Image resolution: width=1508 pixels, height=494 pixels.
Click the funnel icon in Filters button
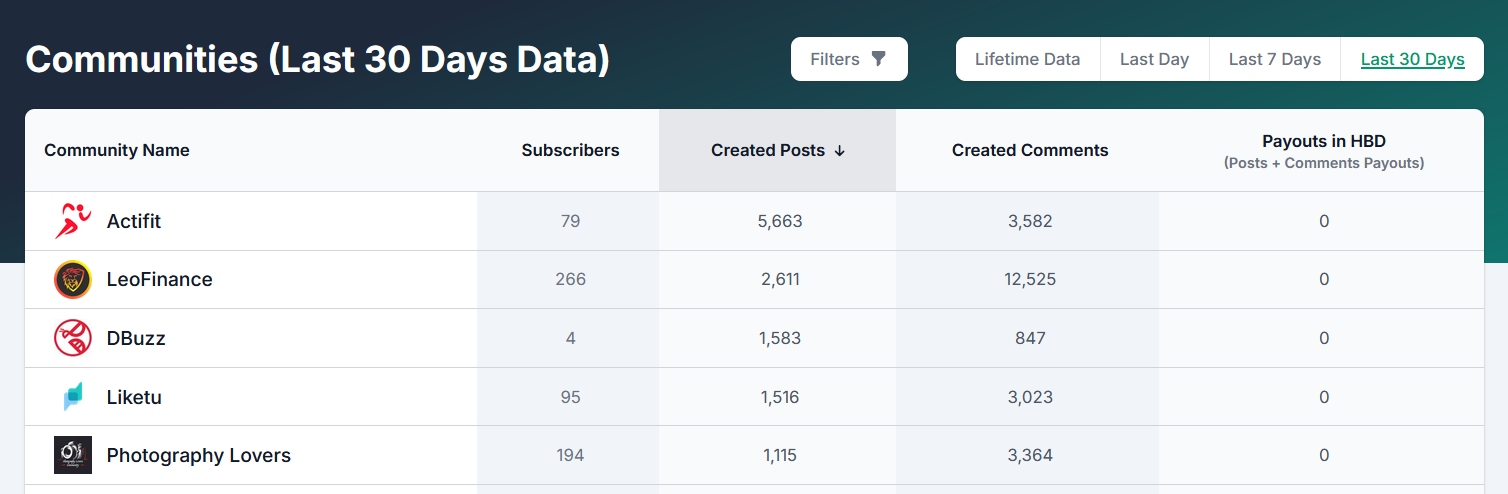click(x=878, y=59)
